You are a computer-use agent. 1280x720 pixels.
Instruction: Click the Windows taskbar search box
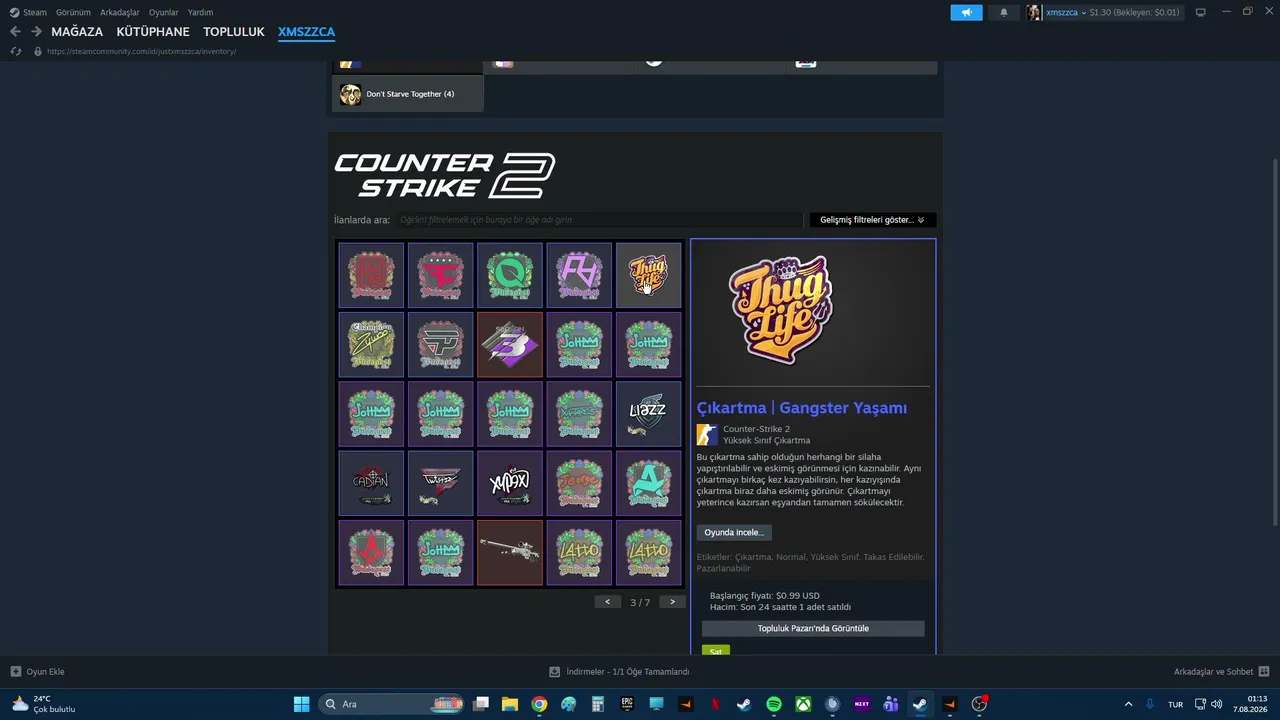pyautogui.click(x=392, y=704)
